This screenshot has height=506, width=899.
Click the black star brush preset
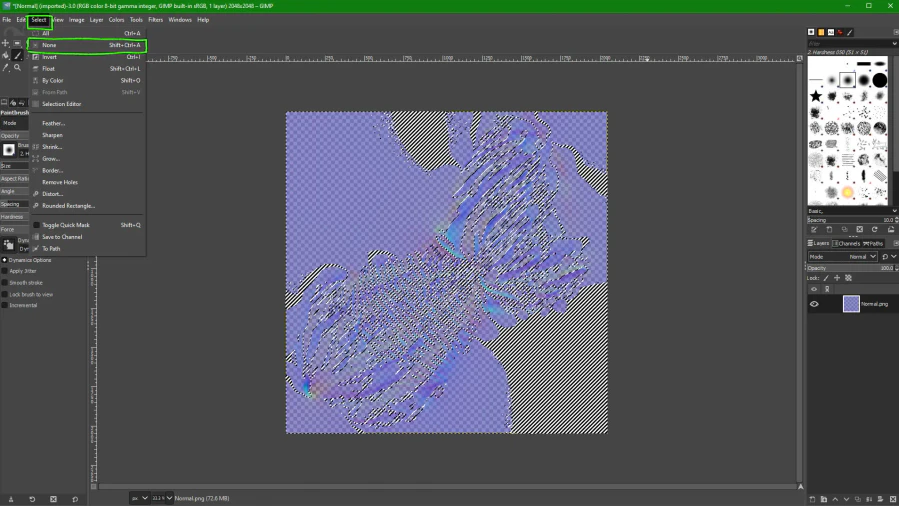click(x=816, y=97)
